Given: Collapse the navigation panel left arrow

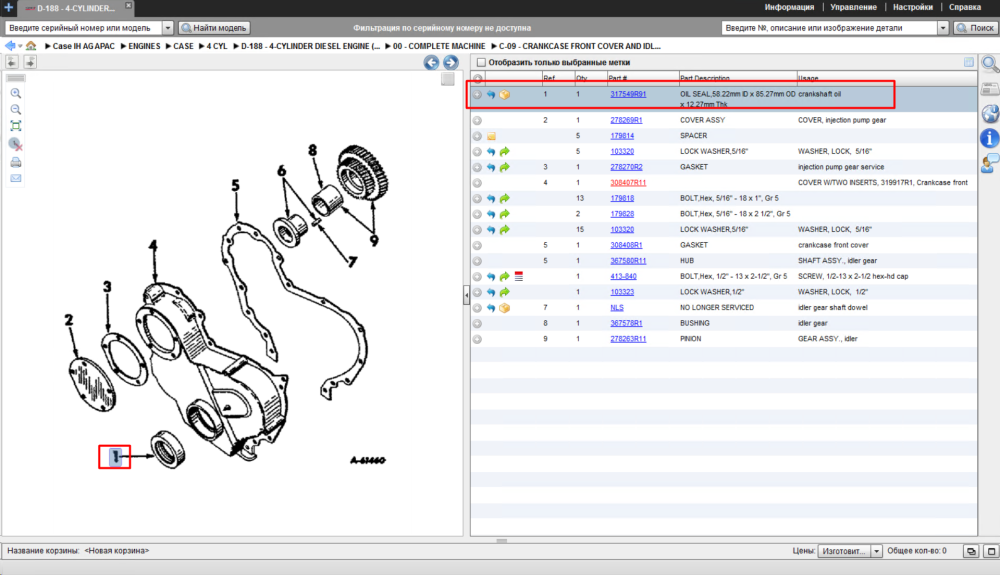Looking at the screenshot, I should pos(12,62).
